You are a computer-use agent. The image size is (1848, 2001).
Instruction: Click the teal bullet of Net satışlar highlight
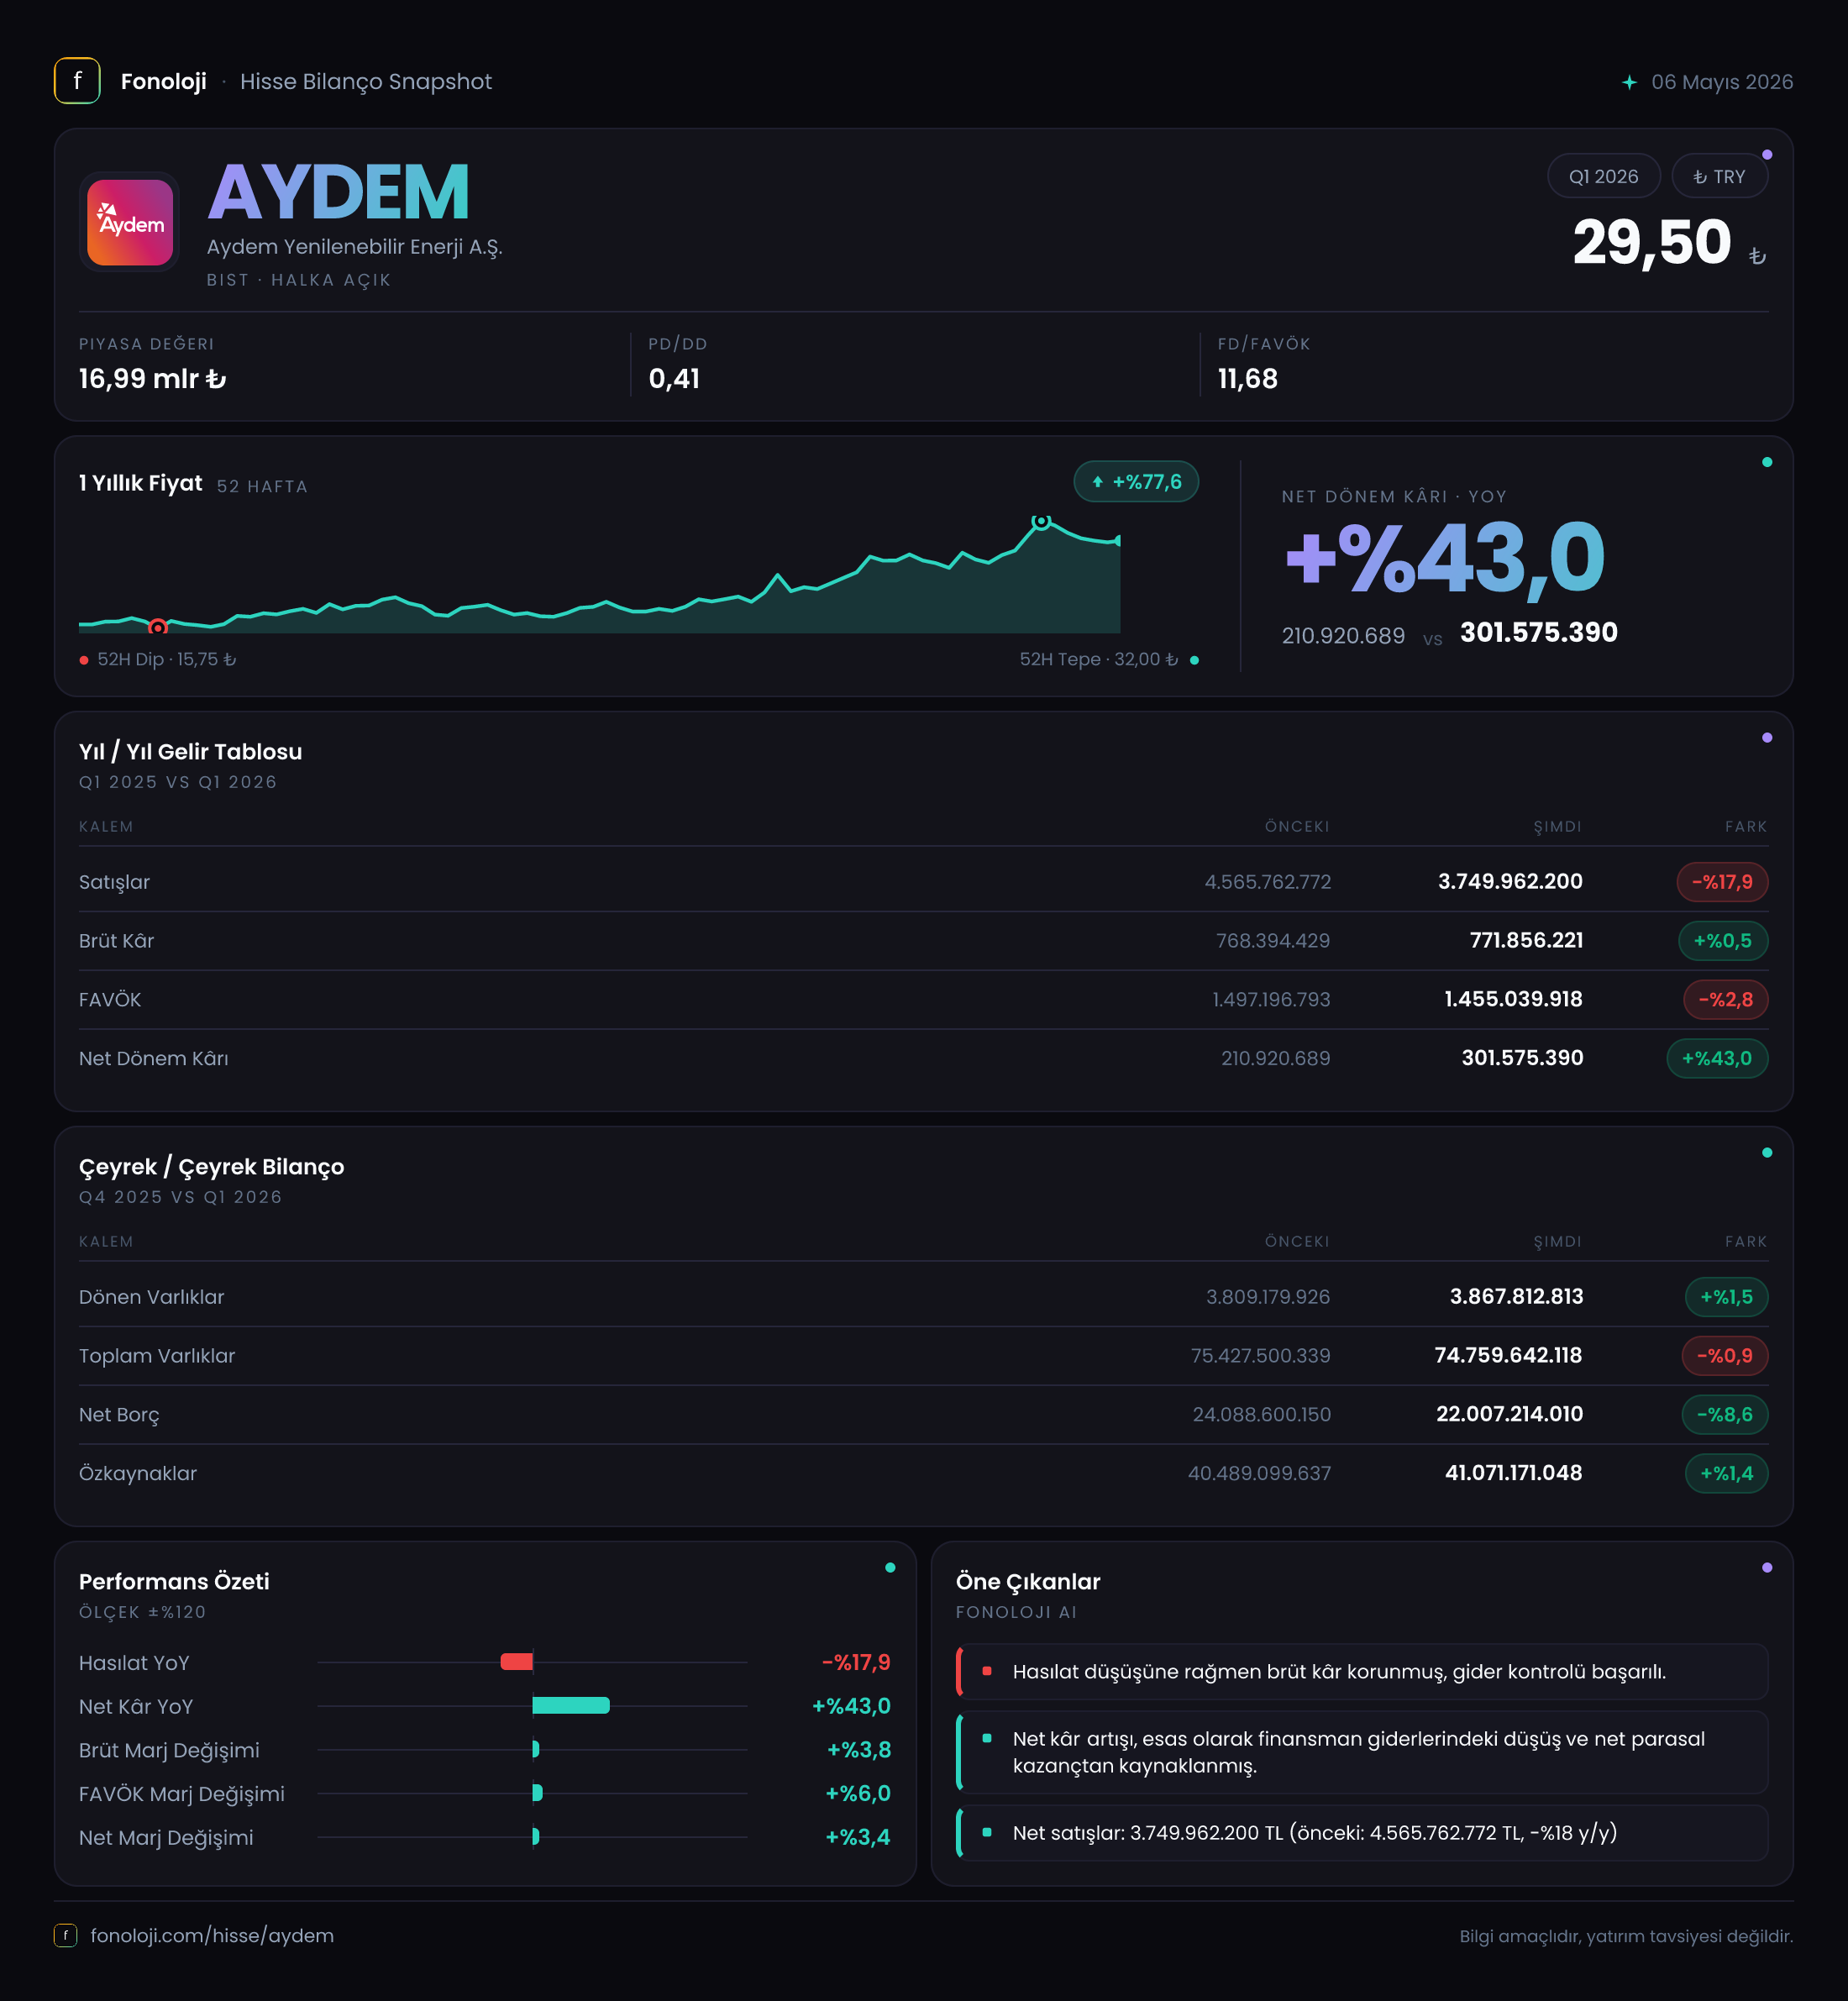(x=987, y=1832)
